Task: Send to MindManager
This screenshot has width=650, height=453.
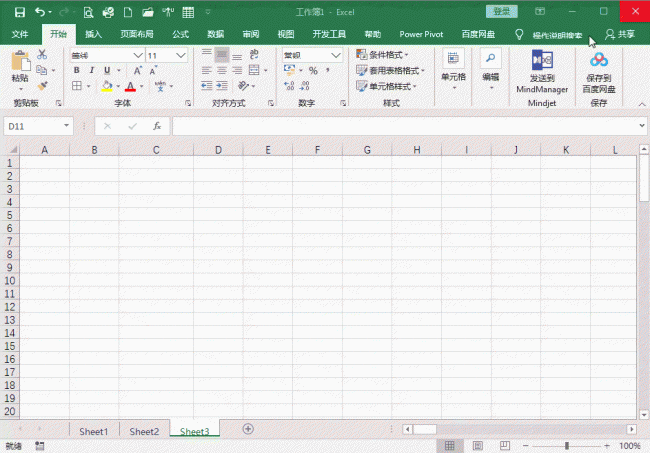Action: pos(542,71)
